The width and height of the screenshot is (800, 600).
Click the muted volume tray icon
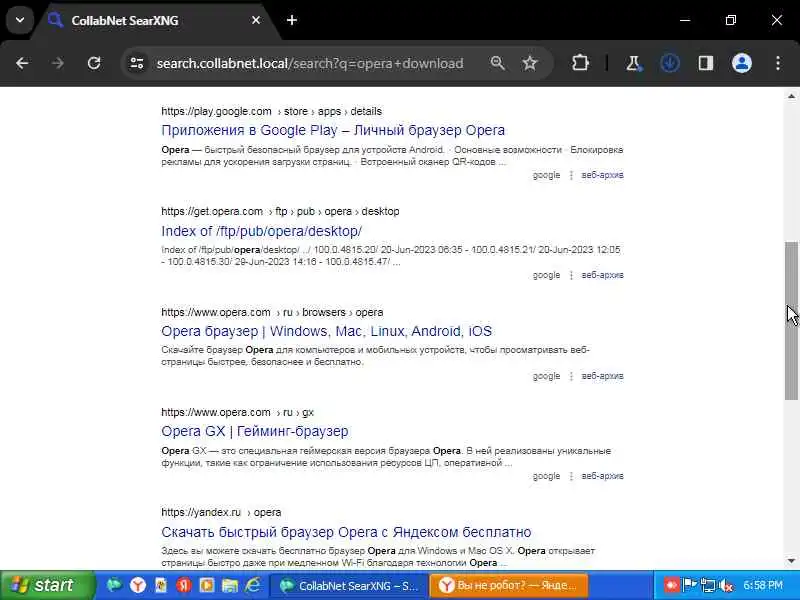[x=727, y=585]
